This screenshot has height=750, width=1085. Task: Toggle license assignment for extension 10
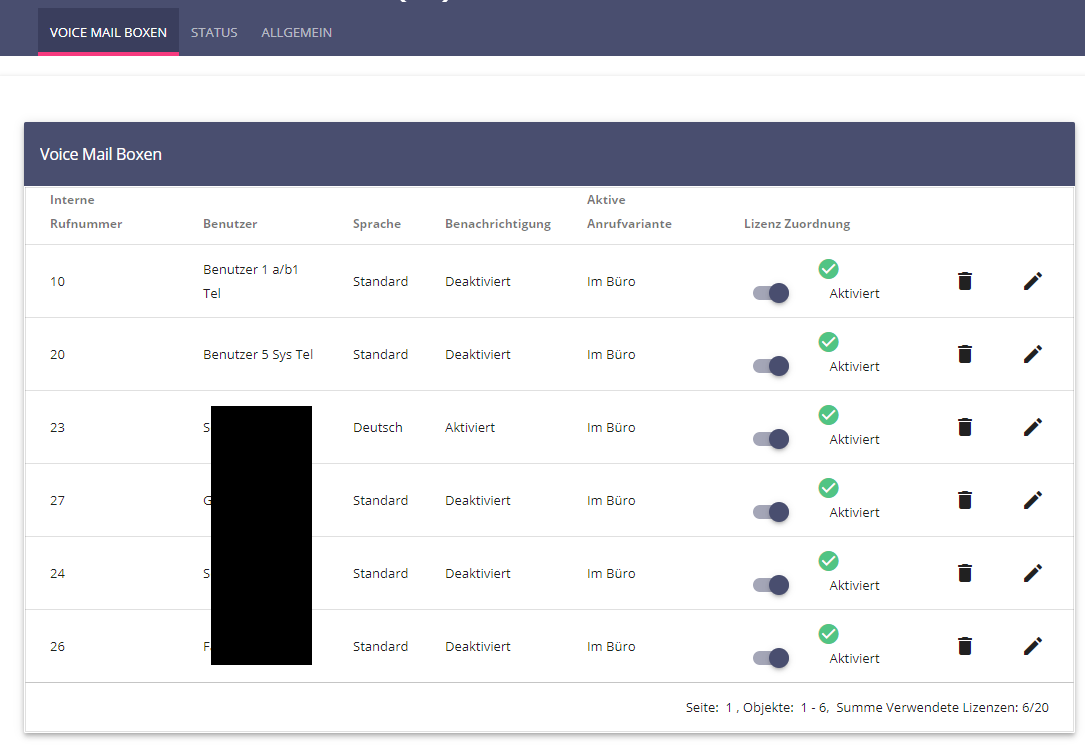pos(771,293)
